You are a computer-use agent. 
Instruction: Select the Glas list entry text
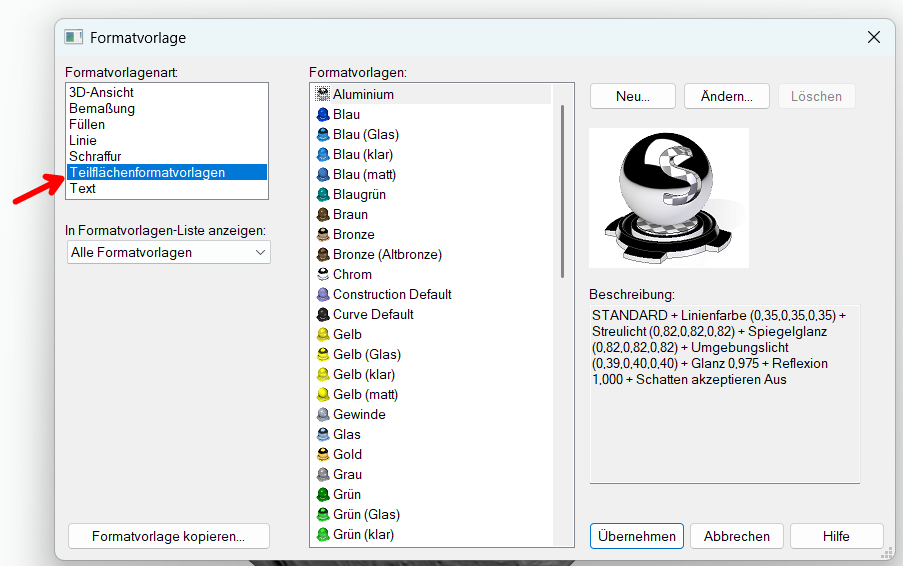[x=347, y=434]
